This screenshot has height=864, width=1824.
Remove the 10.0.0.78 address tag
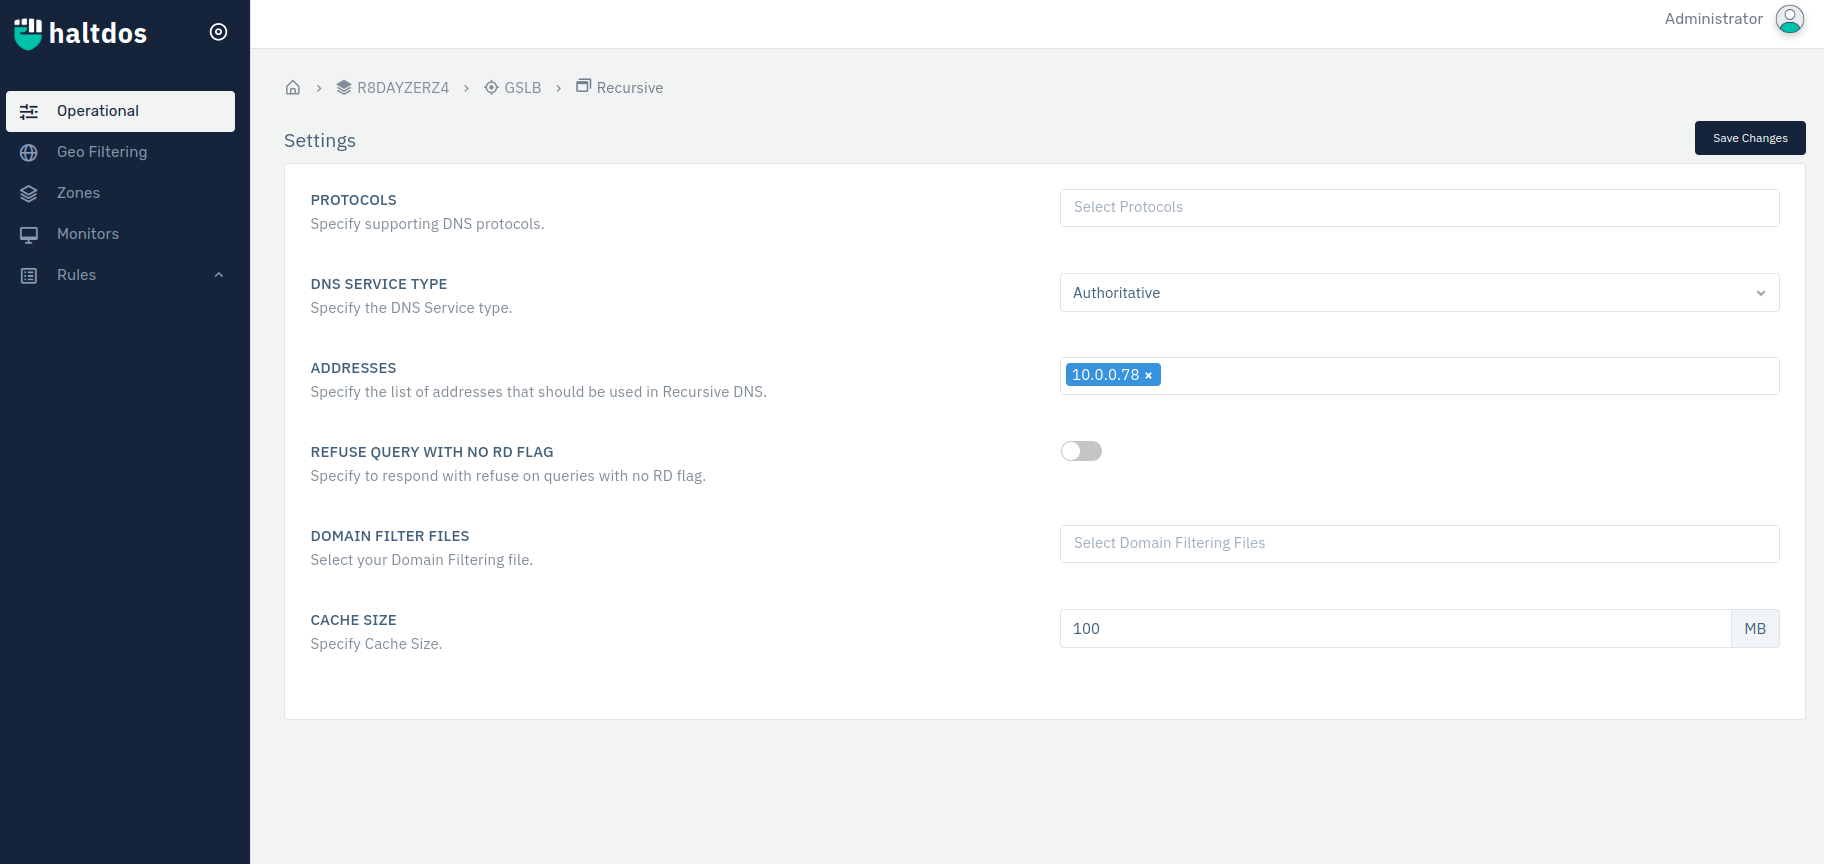pos(1148,375)
